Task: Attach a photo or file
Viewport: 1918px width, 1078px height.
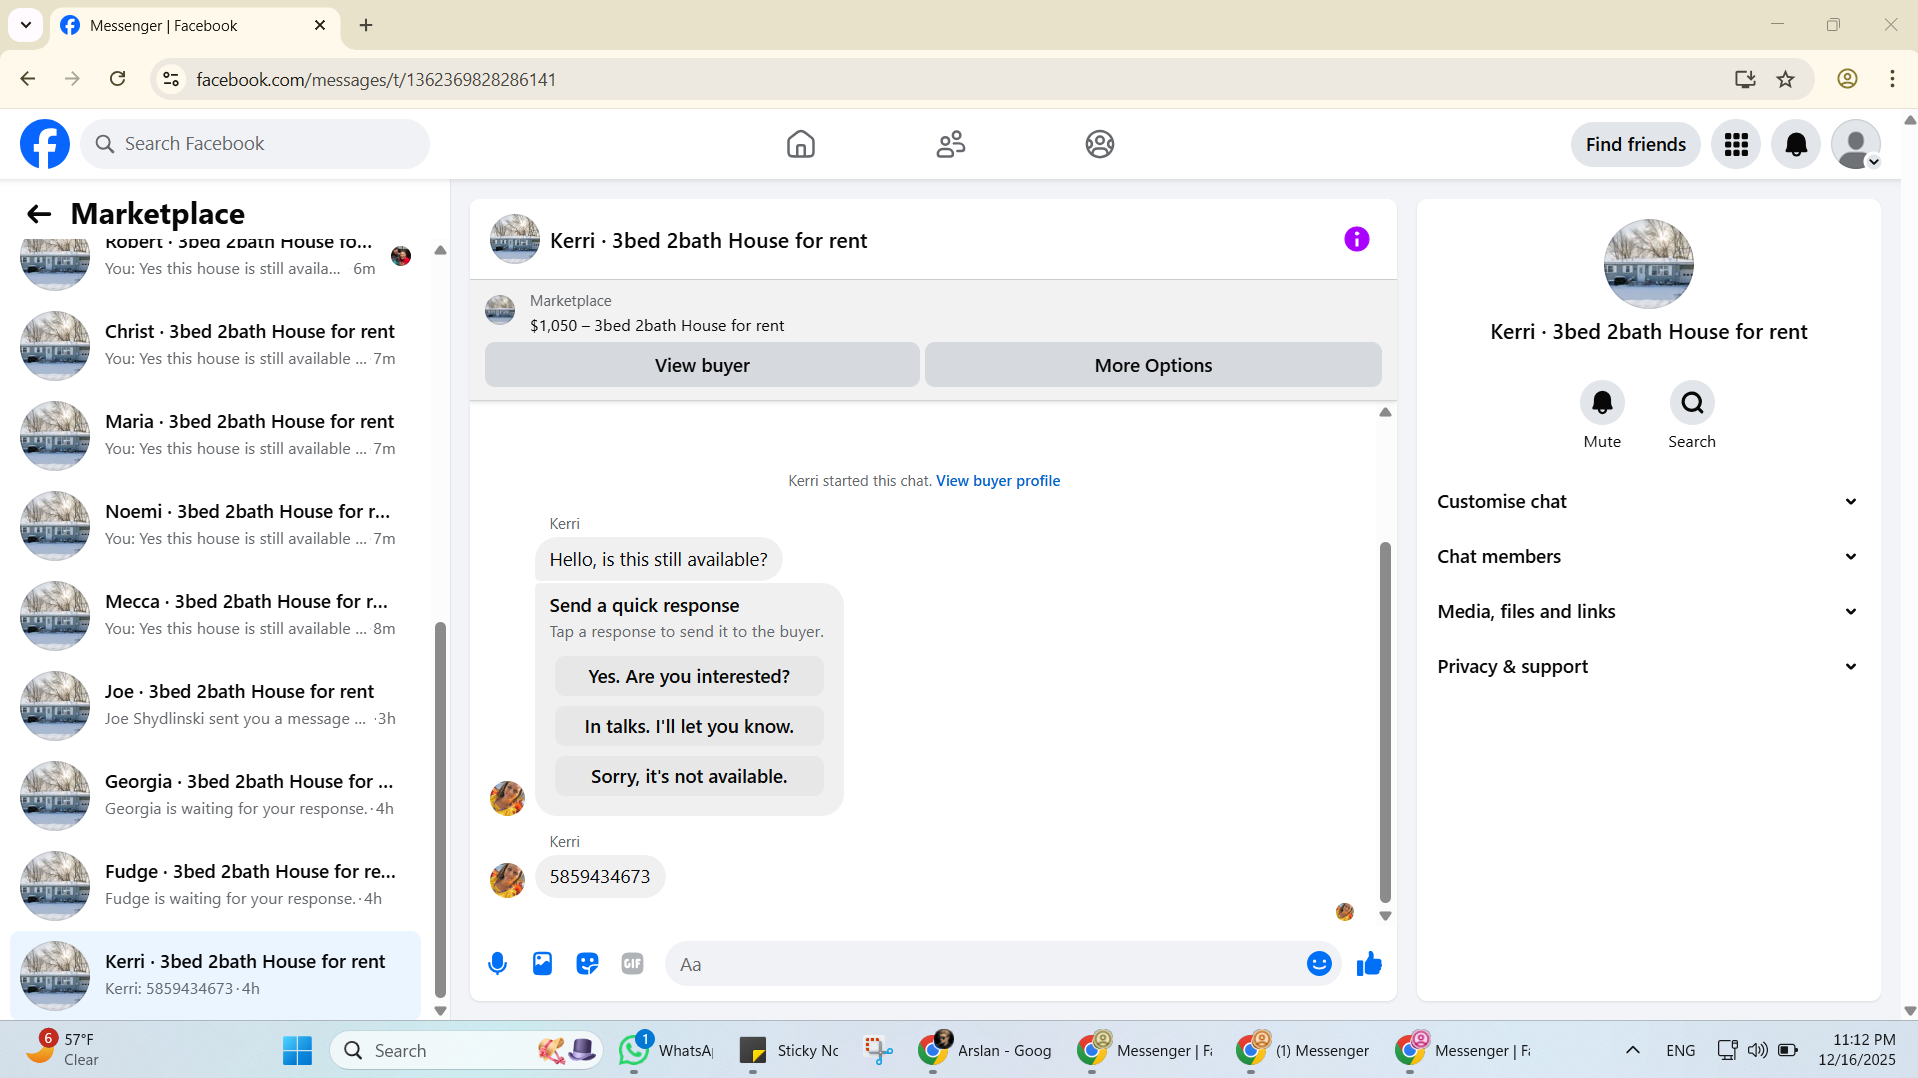Action: tap(542, 964)
